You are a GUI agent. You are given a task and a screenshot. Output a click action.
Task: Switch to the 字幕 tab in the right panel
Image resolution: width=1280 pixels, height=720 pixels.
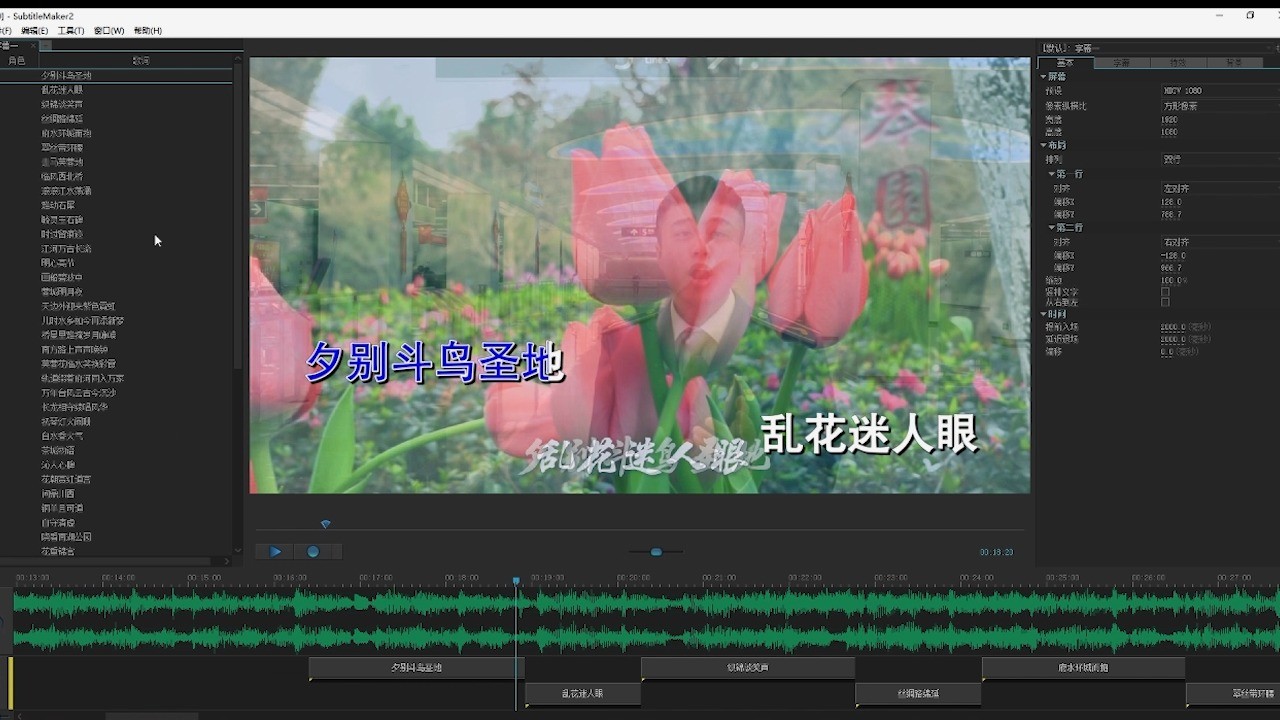click(x=1124, y=62)
